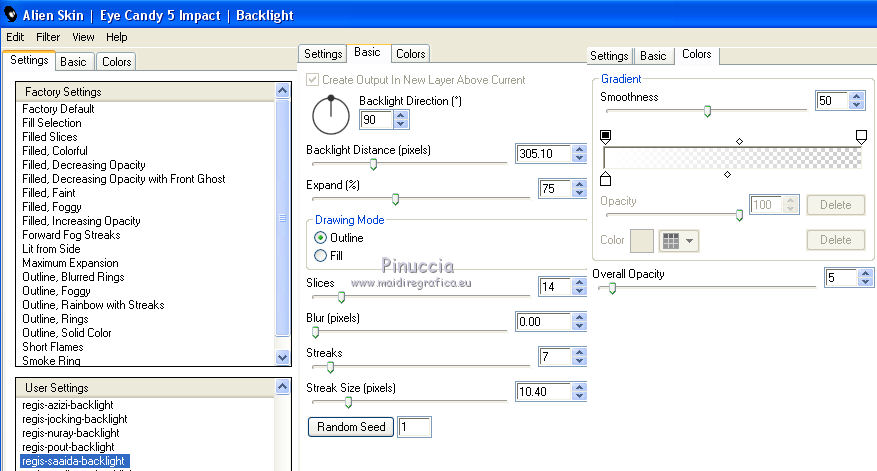The image size is (877, 471).
Task: Click the Smoothness value field
Action: point(832,101)
